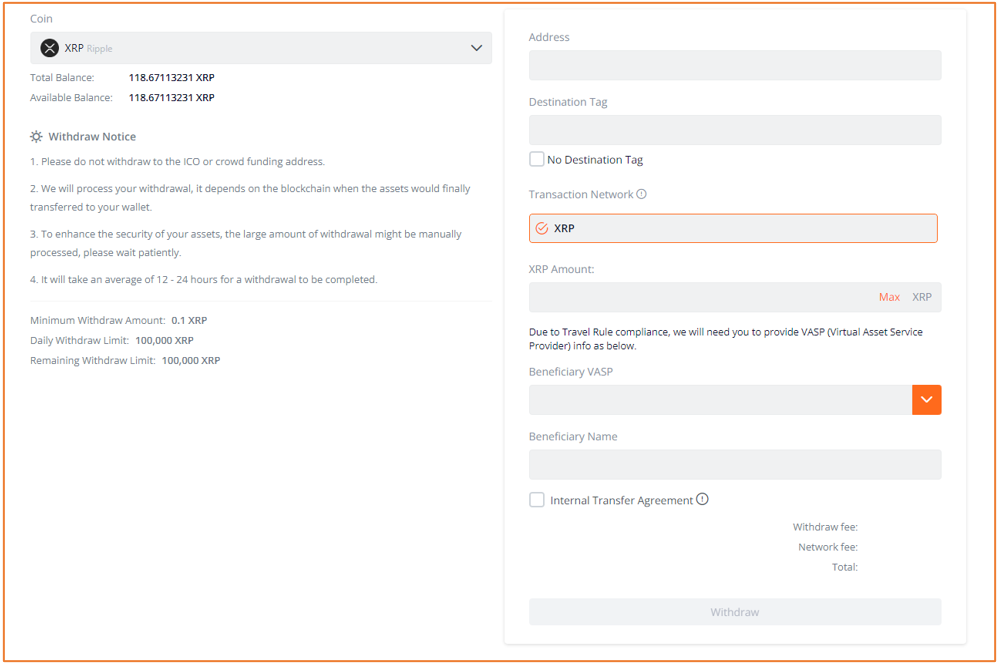Screen dimensions: 999x666
Task: Click the Withdraw button
Action: [735, 612]
